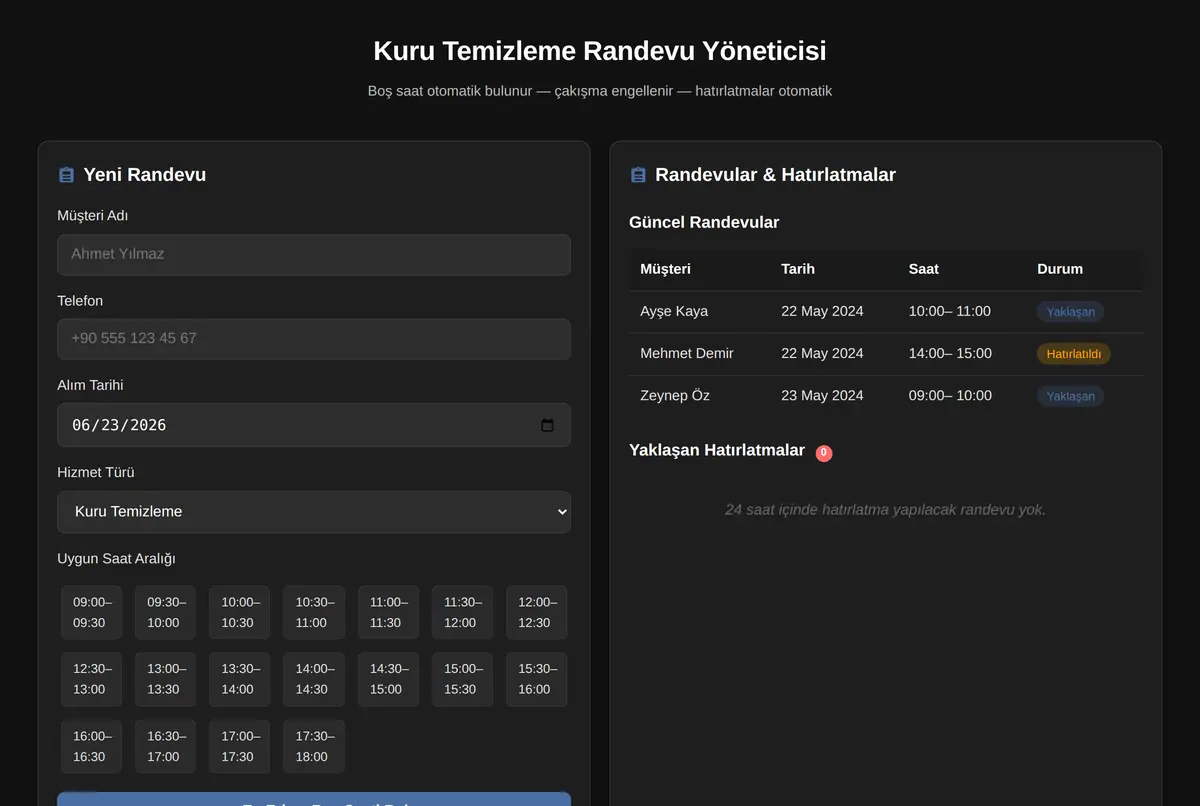Select the 15:00–15:30 time slot
The height and width of the screenshot is (806, 1200).
pyautogui.click(x=462, y=679)
